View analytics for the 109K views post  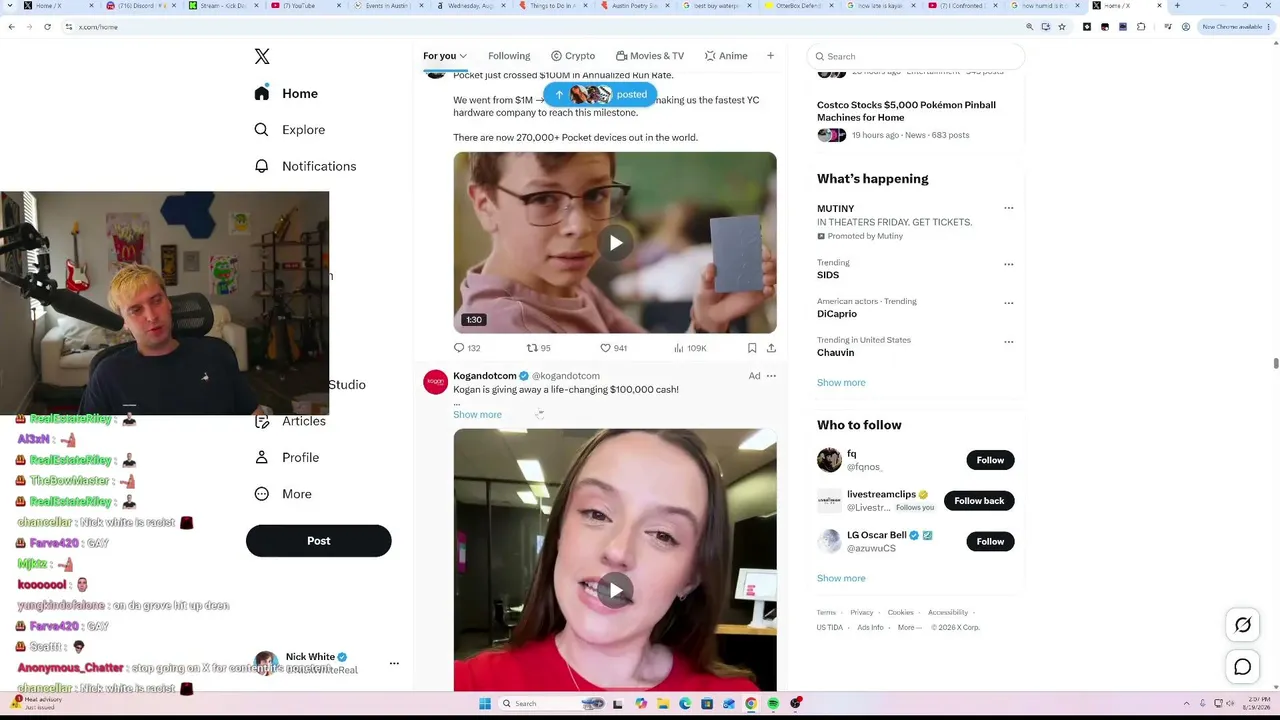point(690,348)
